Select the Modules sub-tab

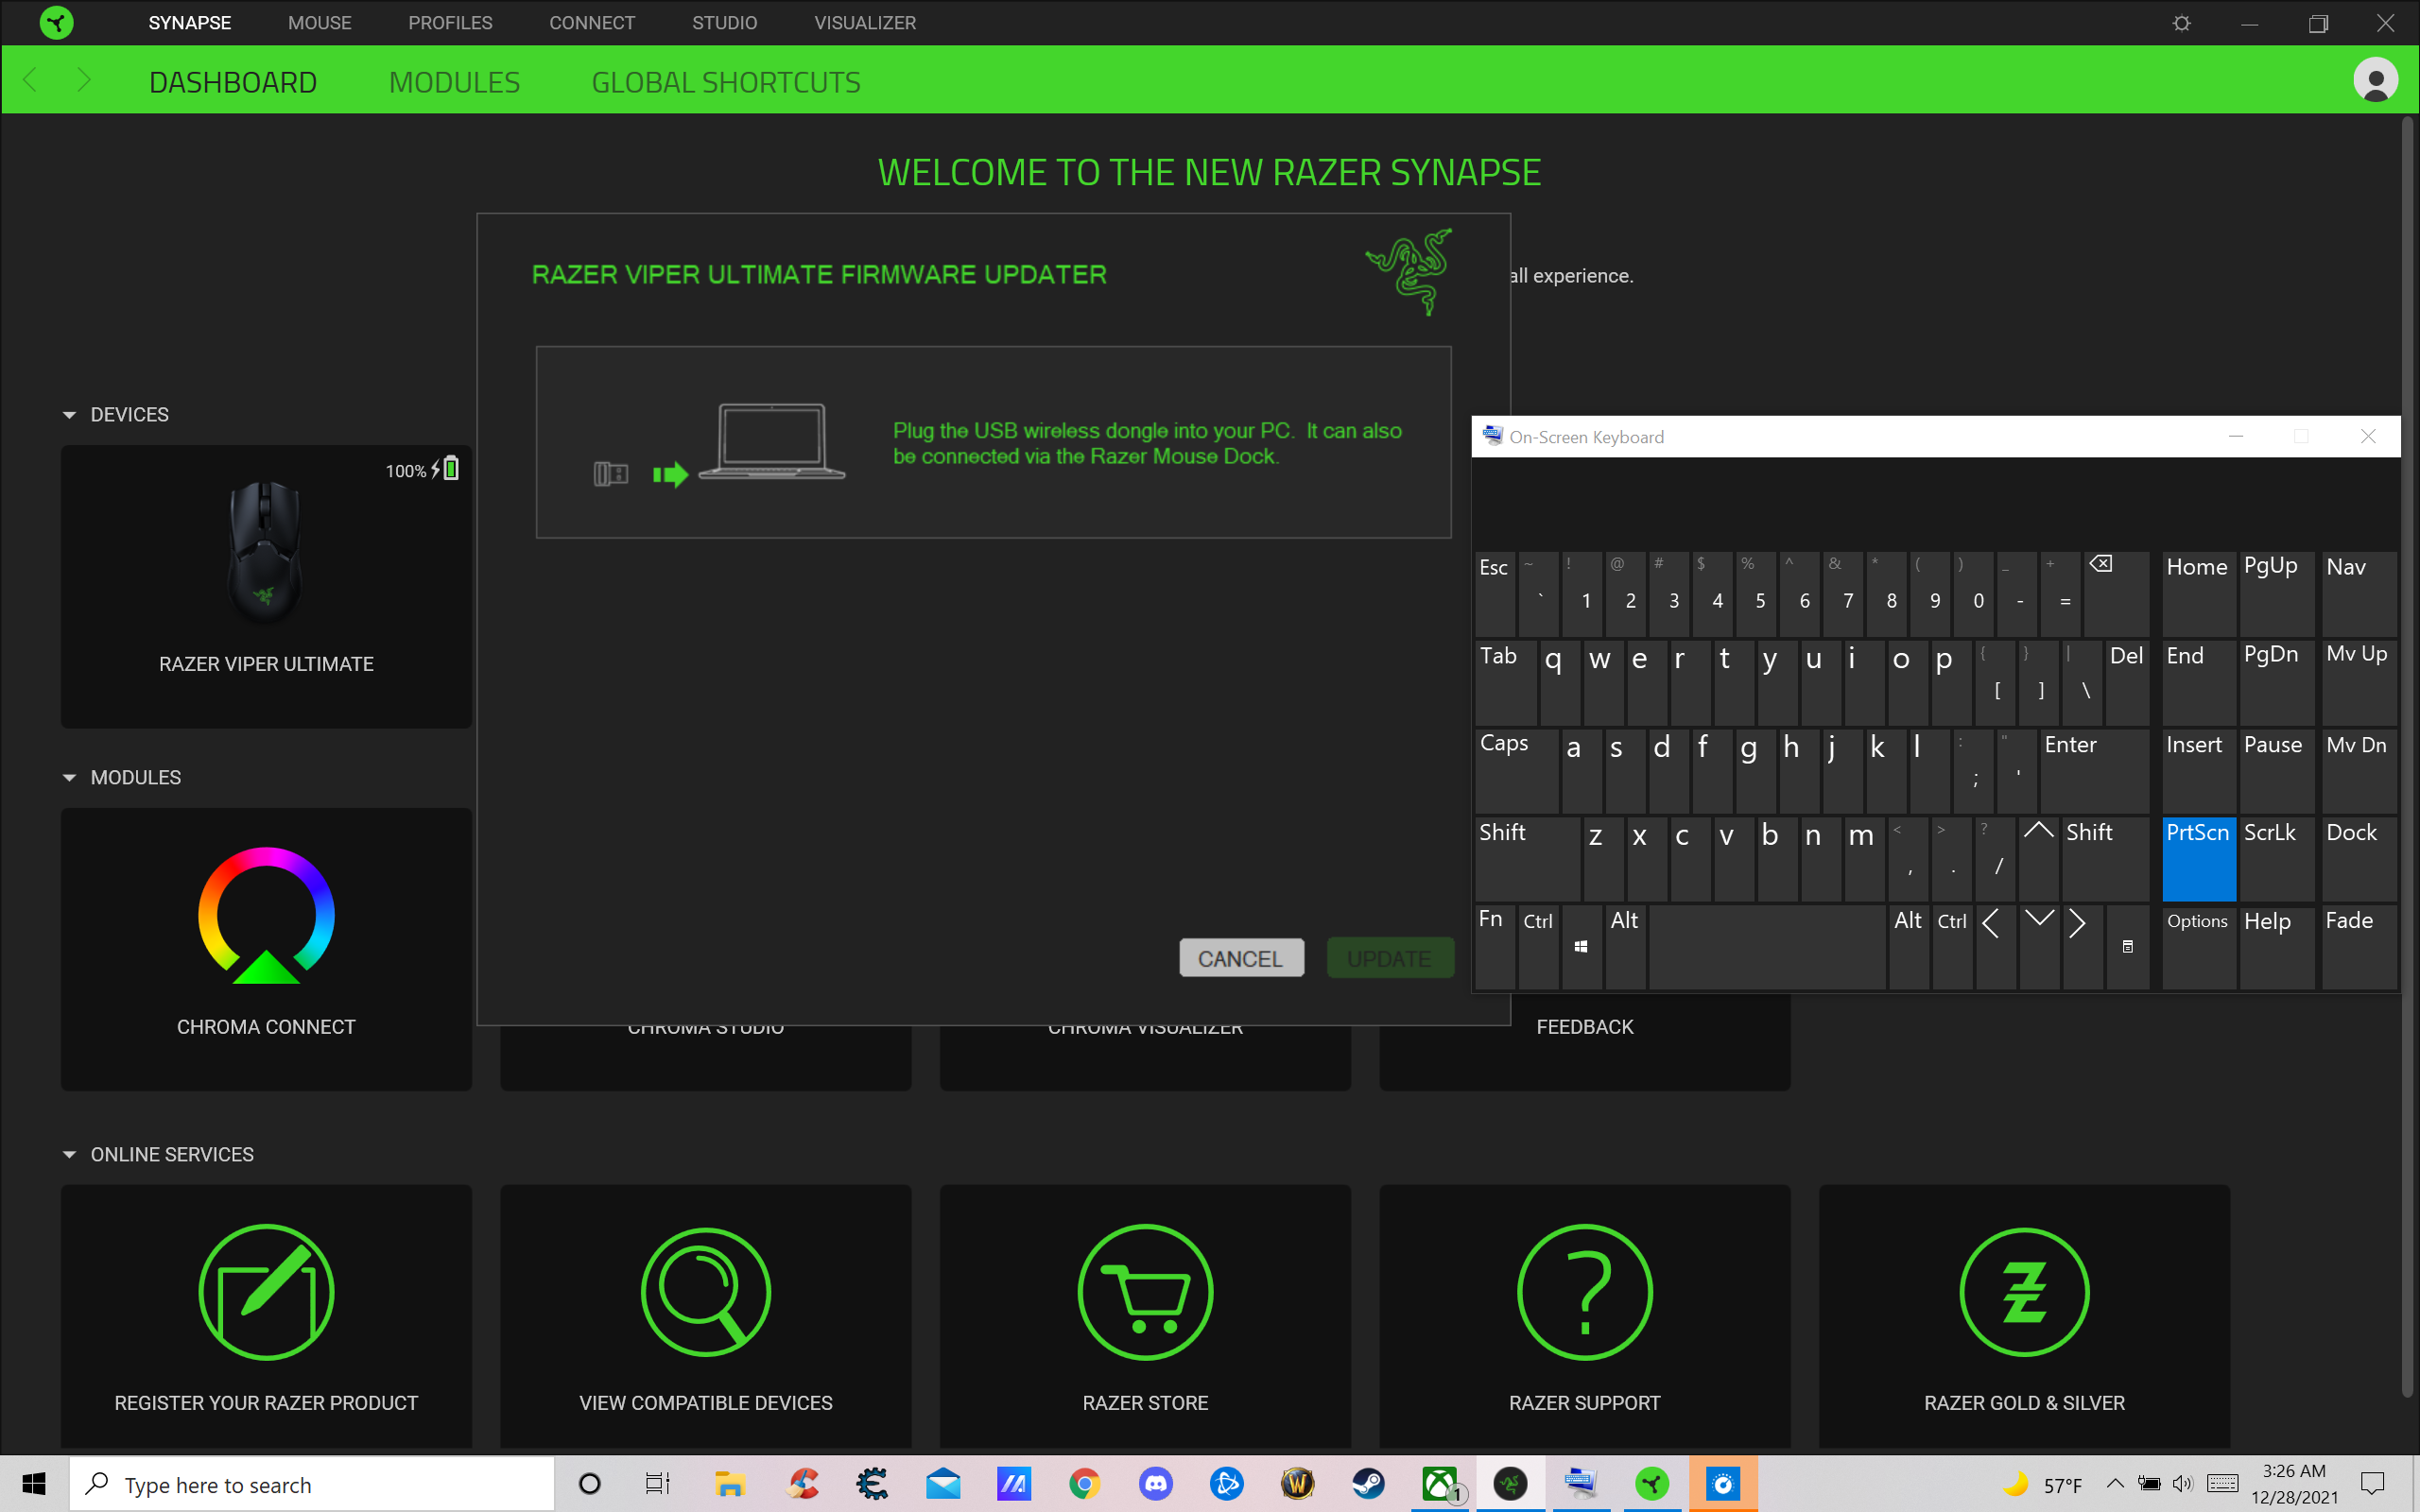pos(454,82)
